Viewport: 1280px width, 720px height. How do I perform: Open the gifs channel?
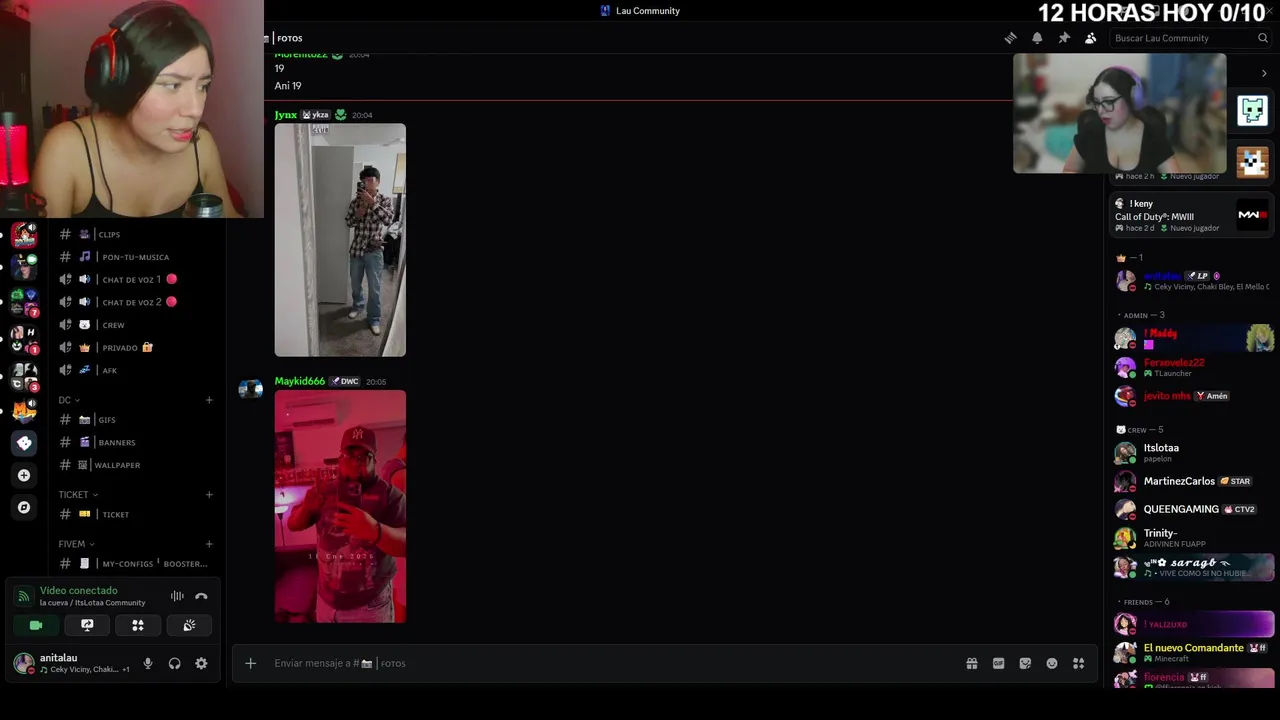(135, 420)
